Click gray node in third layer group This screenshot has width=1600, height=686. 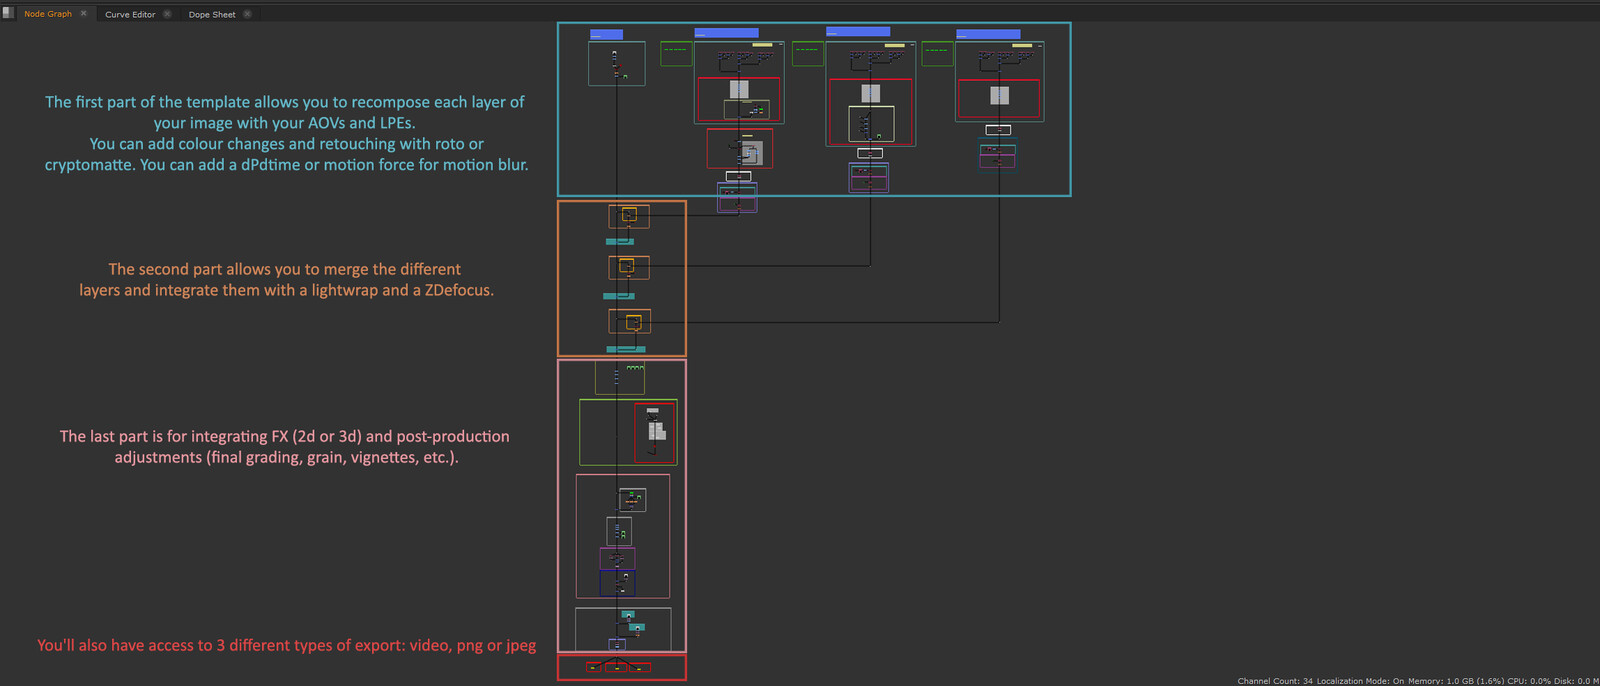tap(871, 93)
